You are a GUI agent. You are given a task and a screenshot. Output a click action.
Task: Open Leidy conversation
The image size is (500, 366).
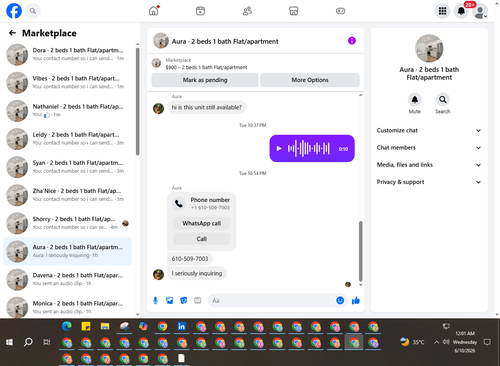click(68, 139)
